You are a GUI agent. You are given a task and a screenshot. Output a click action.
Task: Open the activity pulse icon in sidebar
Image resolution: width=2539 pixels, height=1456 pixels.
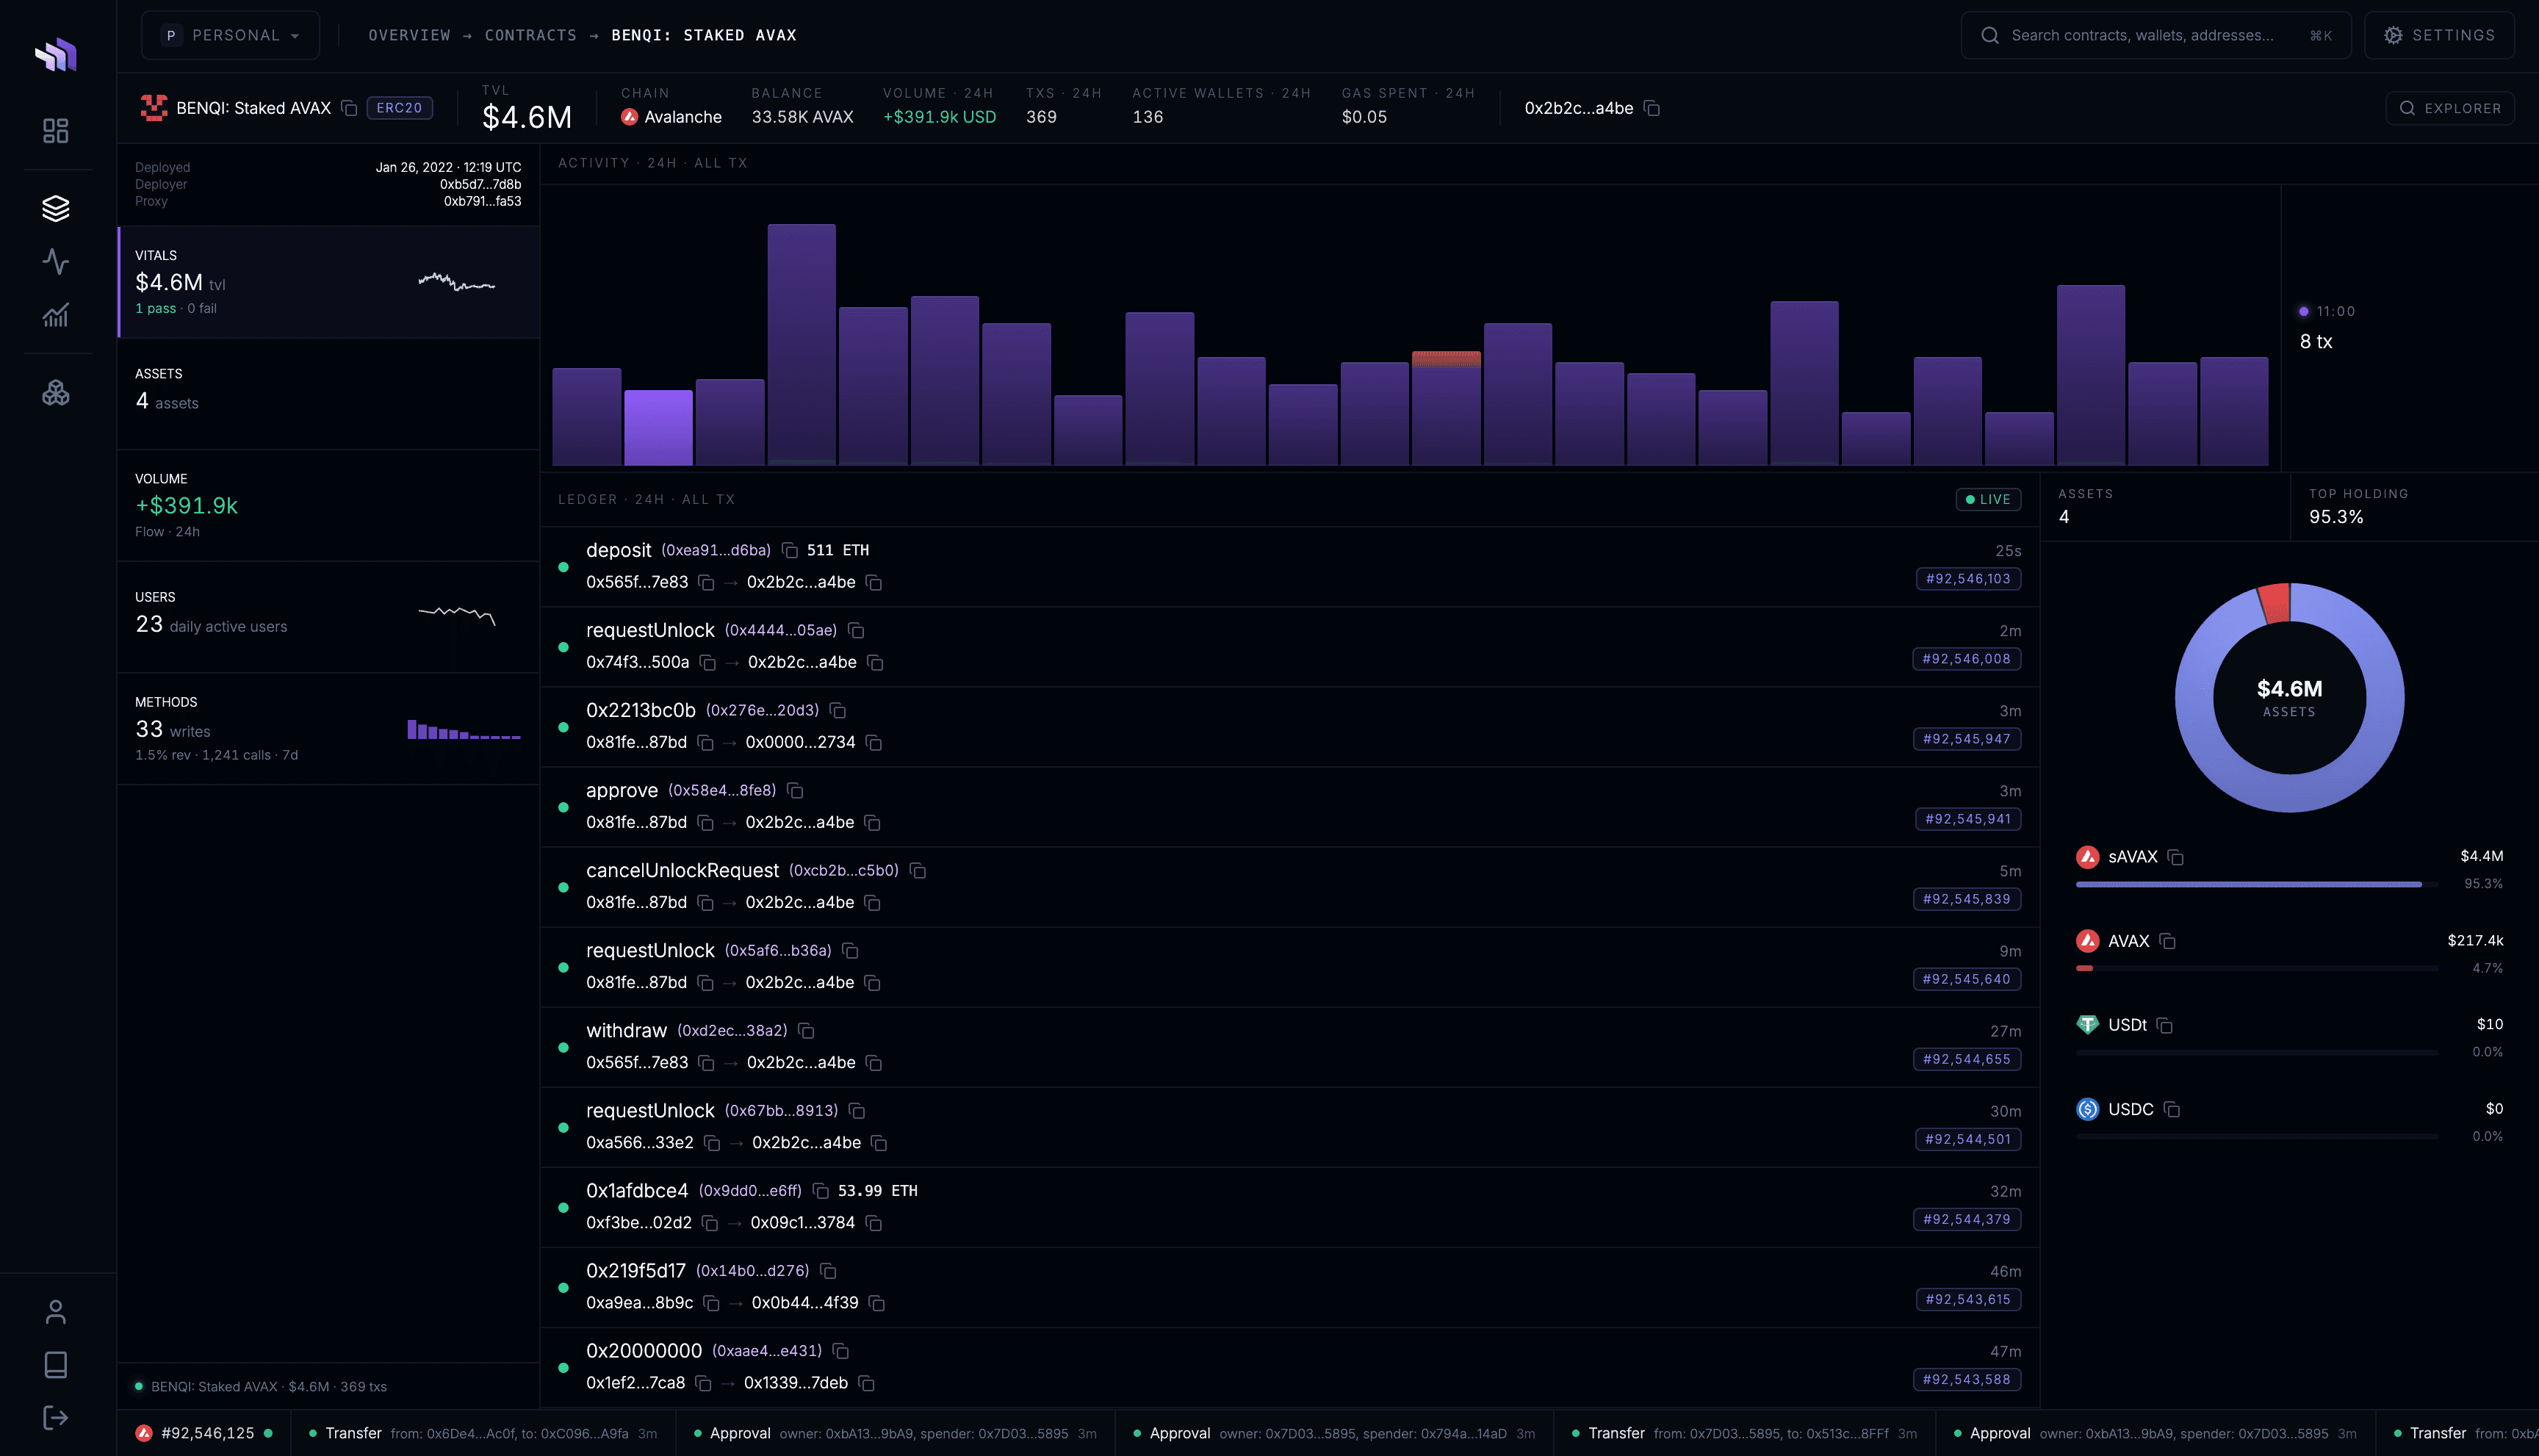click(x=56, y=262)
